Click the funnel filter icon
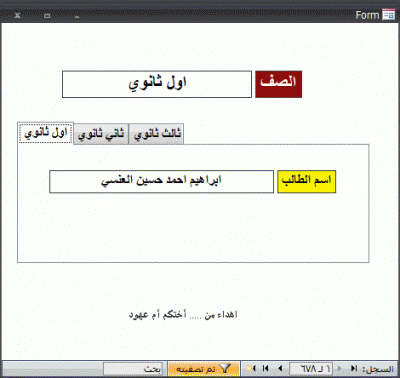400x378 pixels. 226,369
